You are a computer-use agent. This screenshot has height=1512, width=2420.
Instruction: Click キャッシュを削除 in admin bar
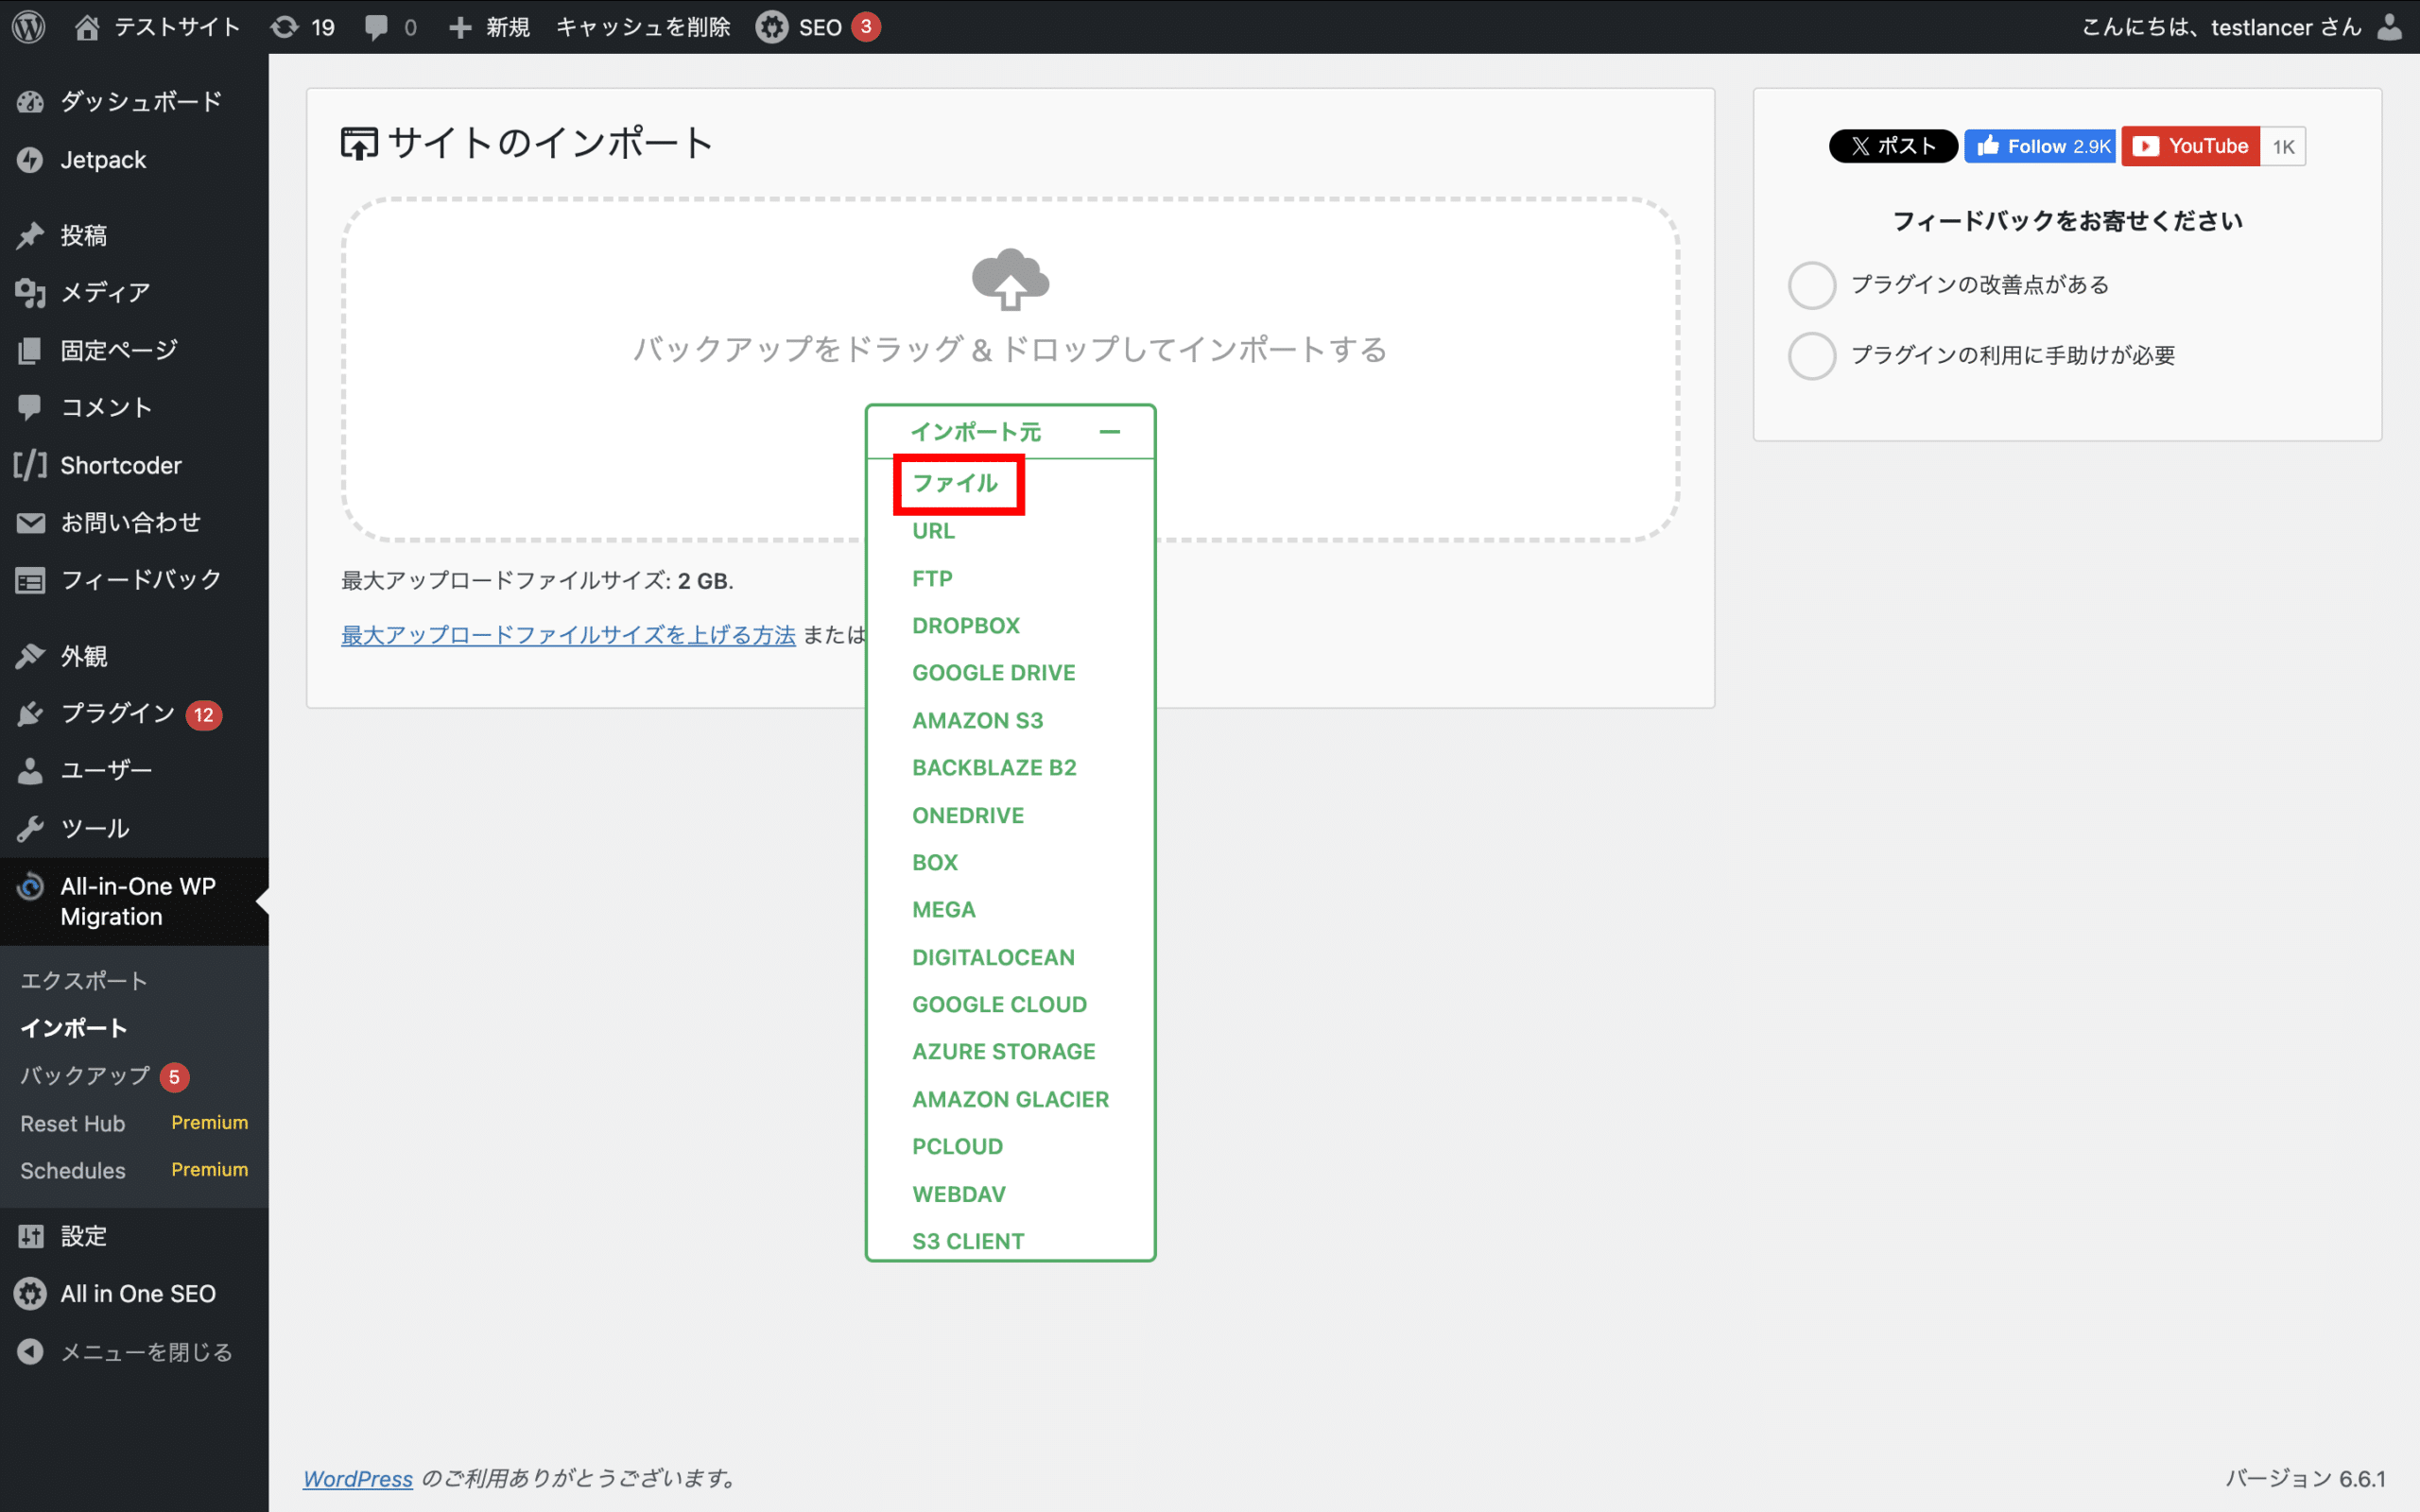coord(643,27)
